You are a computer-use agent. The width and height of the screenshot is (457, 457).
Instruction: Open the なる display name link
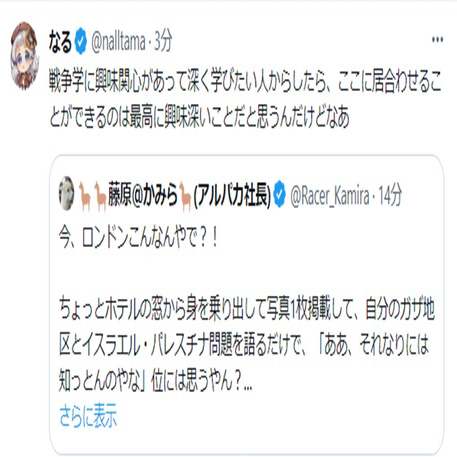[x=60, y=41]
